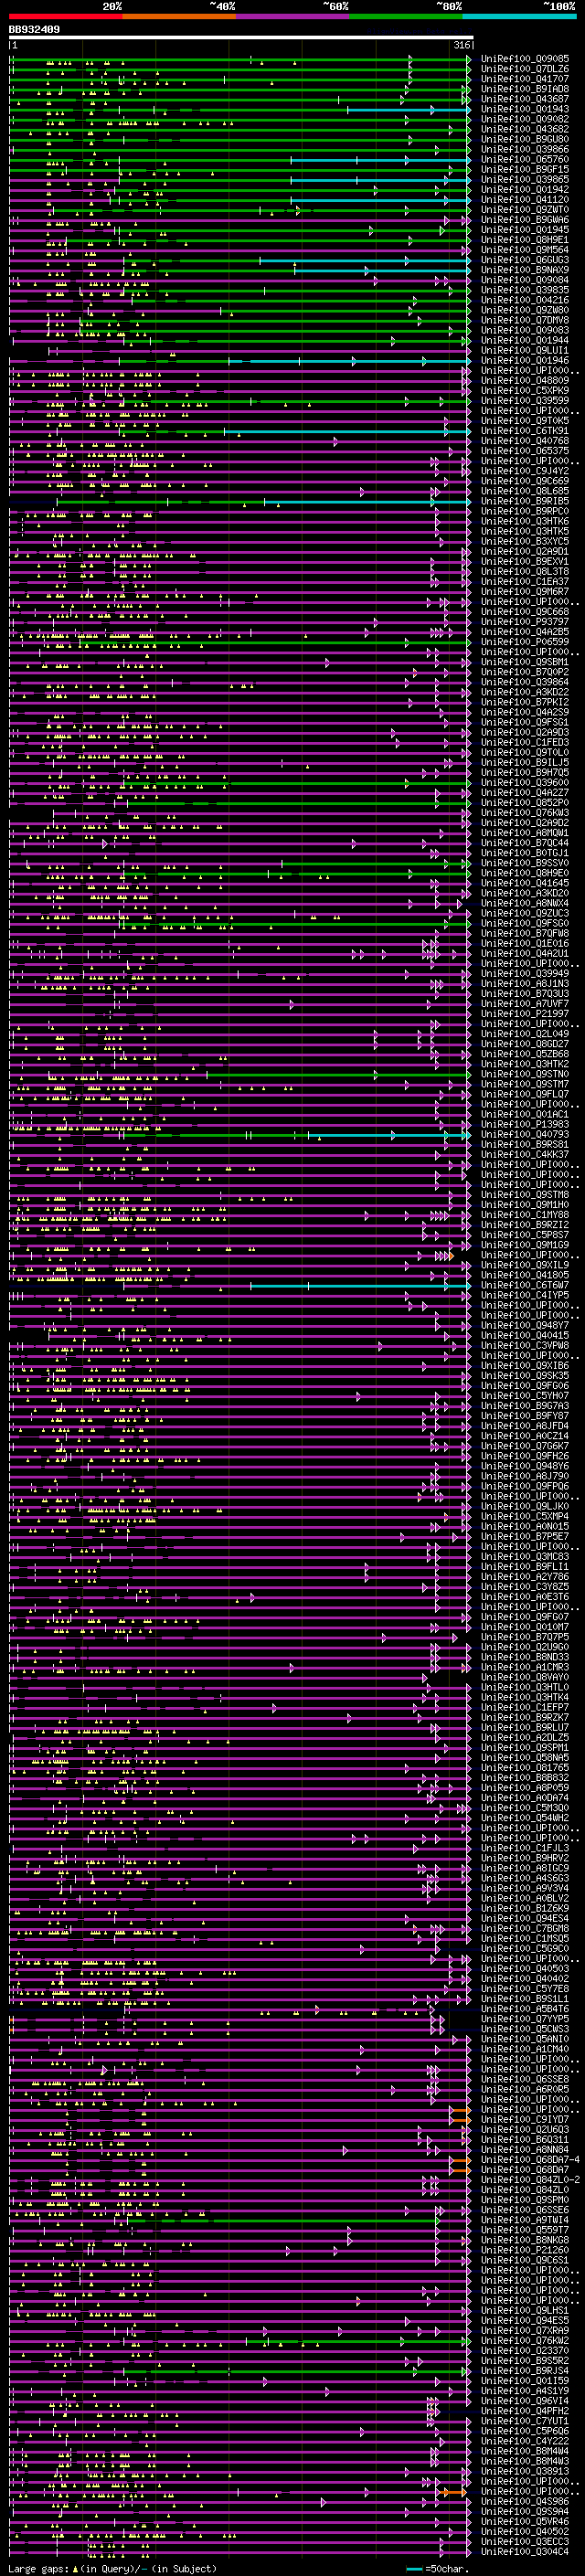Open the UniRef100_Q7DLZ6 hit label
This screenshot has width=585, height=2576.
(x=524, y=69)
